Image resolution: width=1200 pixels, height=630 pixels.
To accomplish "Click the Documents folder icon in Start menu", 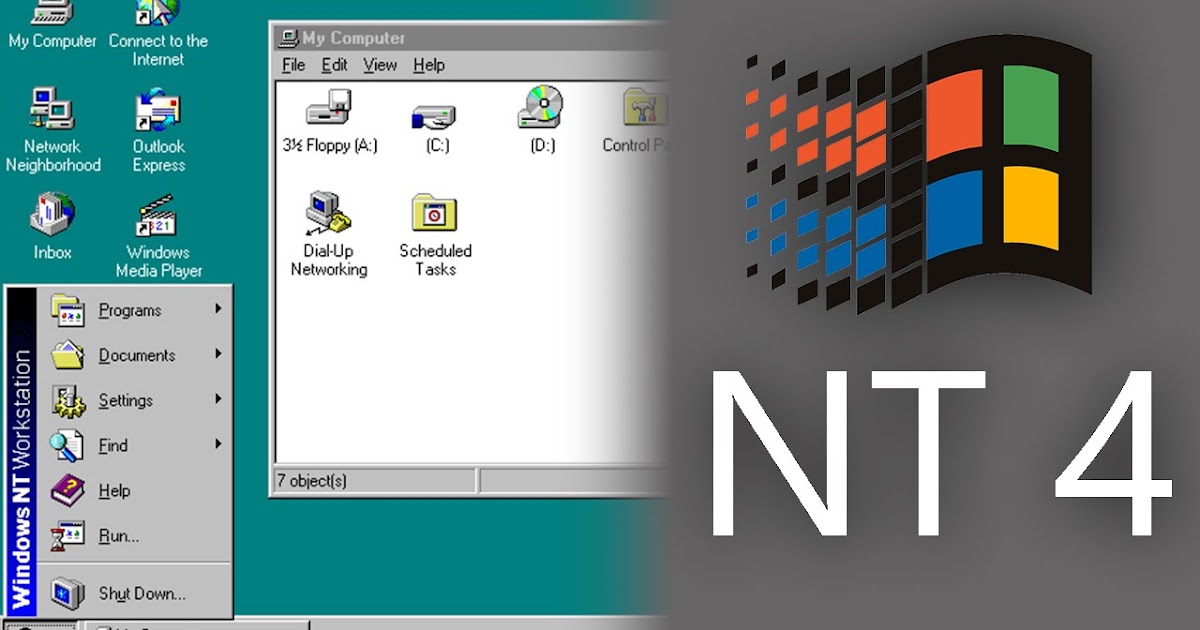I will tap(68, 355).
